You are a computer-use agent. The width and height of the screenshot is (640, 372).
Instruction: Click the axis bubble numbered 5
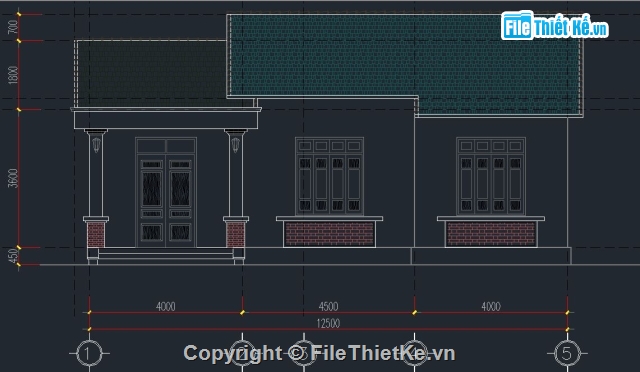pos(567,353)
